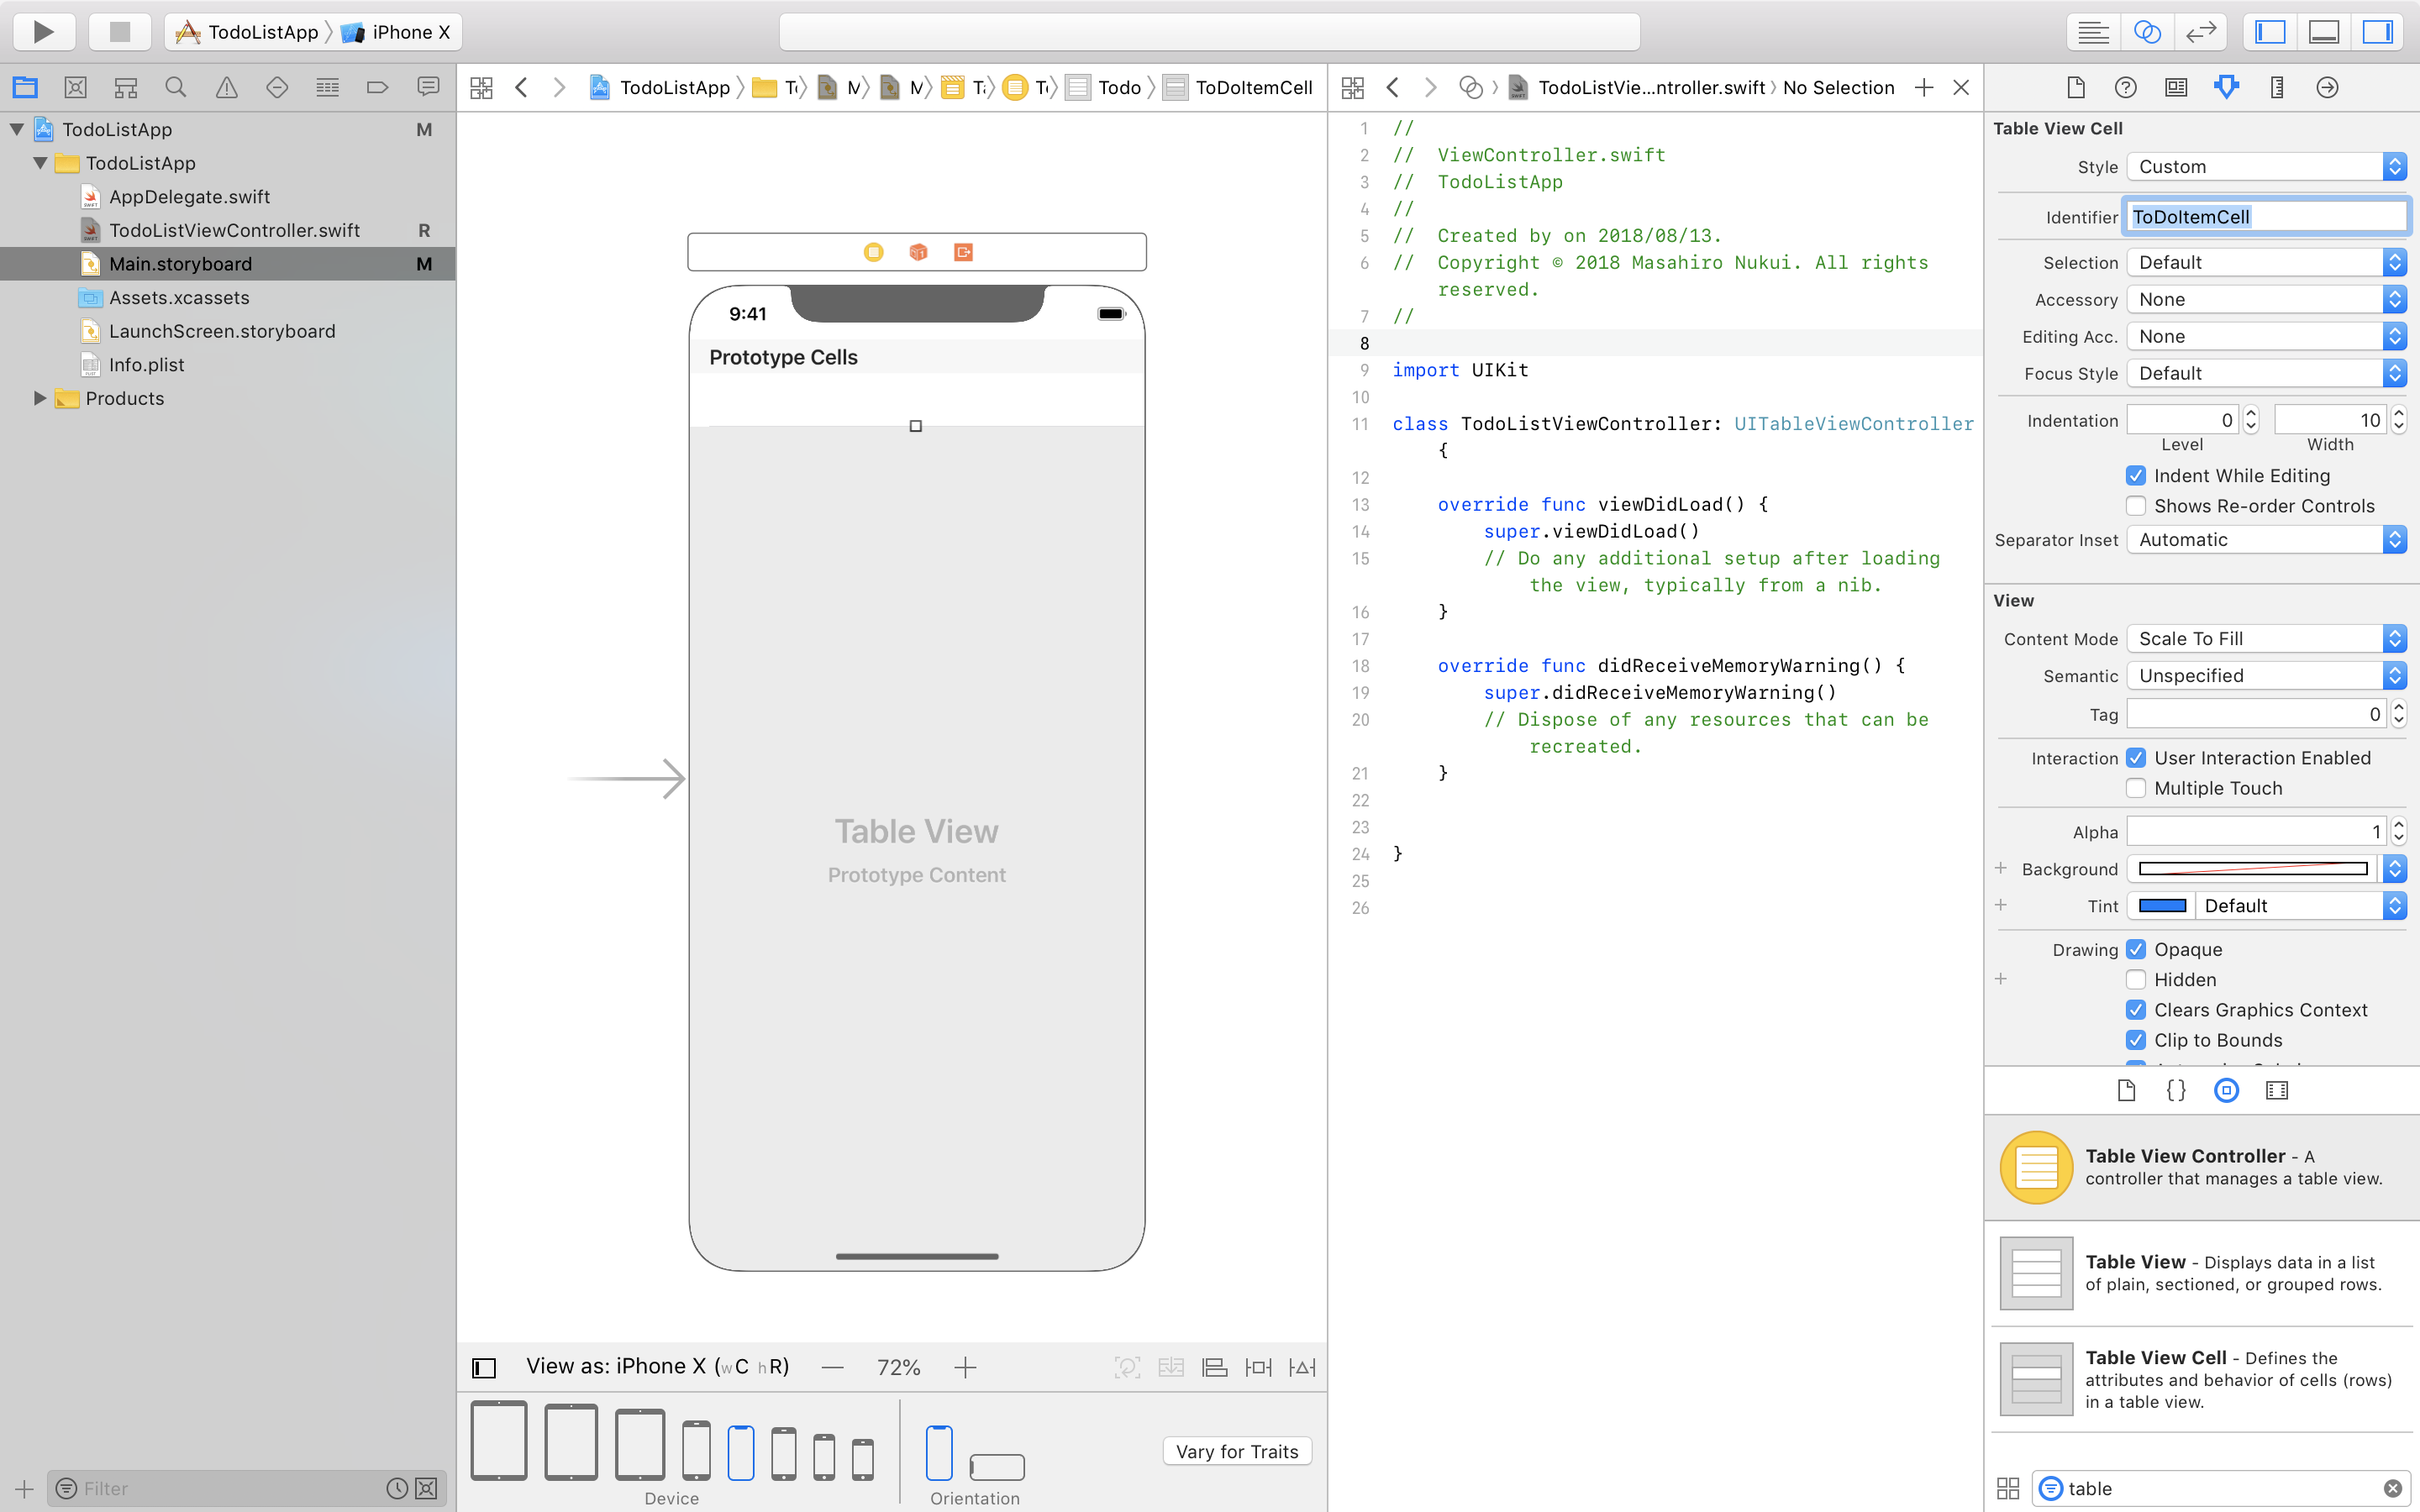This screenshot has width=2420, height=1512.
Task: Change the Content Mode setting
Action: tap(2265, 638)
